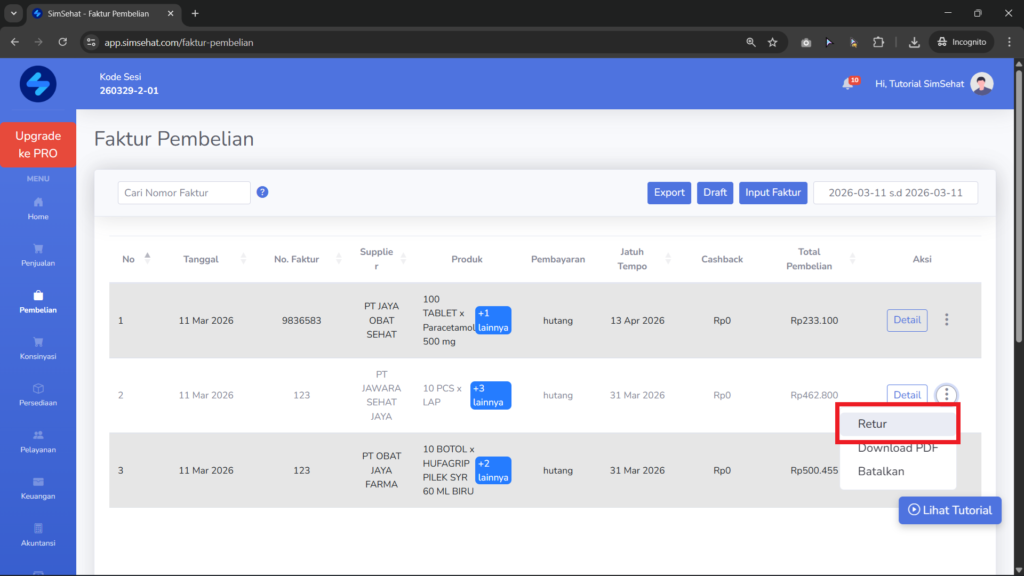Click the blue help question-mark icon

pos(263,192)
